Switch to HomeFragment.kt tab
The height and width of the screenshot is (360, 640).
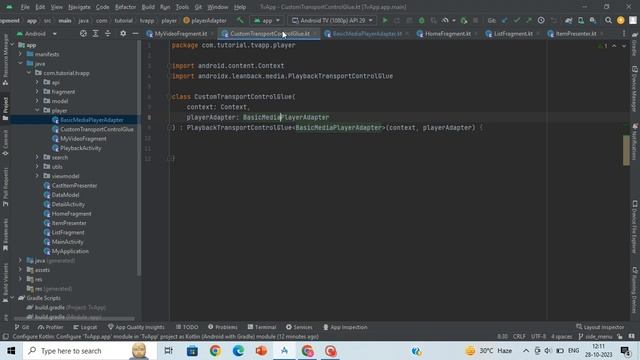point(448,34)
